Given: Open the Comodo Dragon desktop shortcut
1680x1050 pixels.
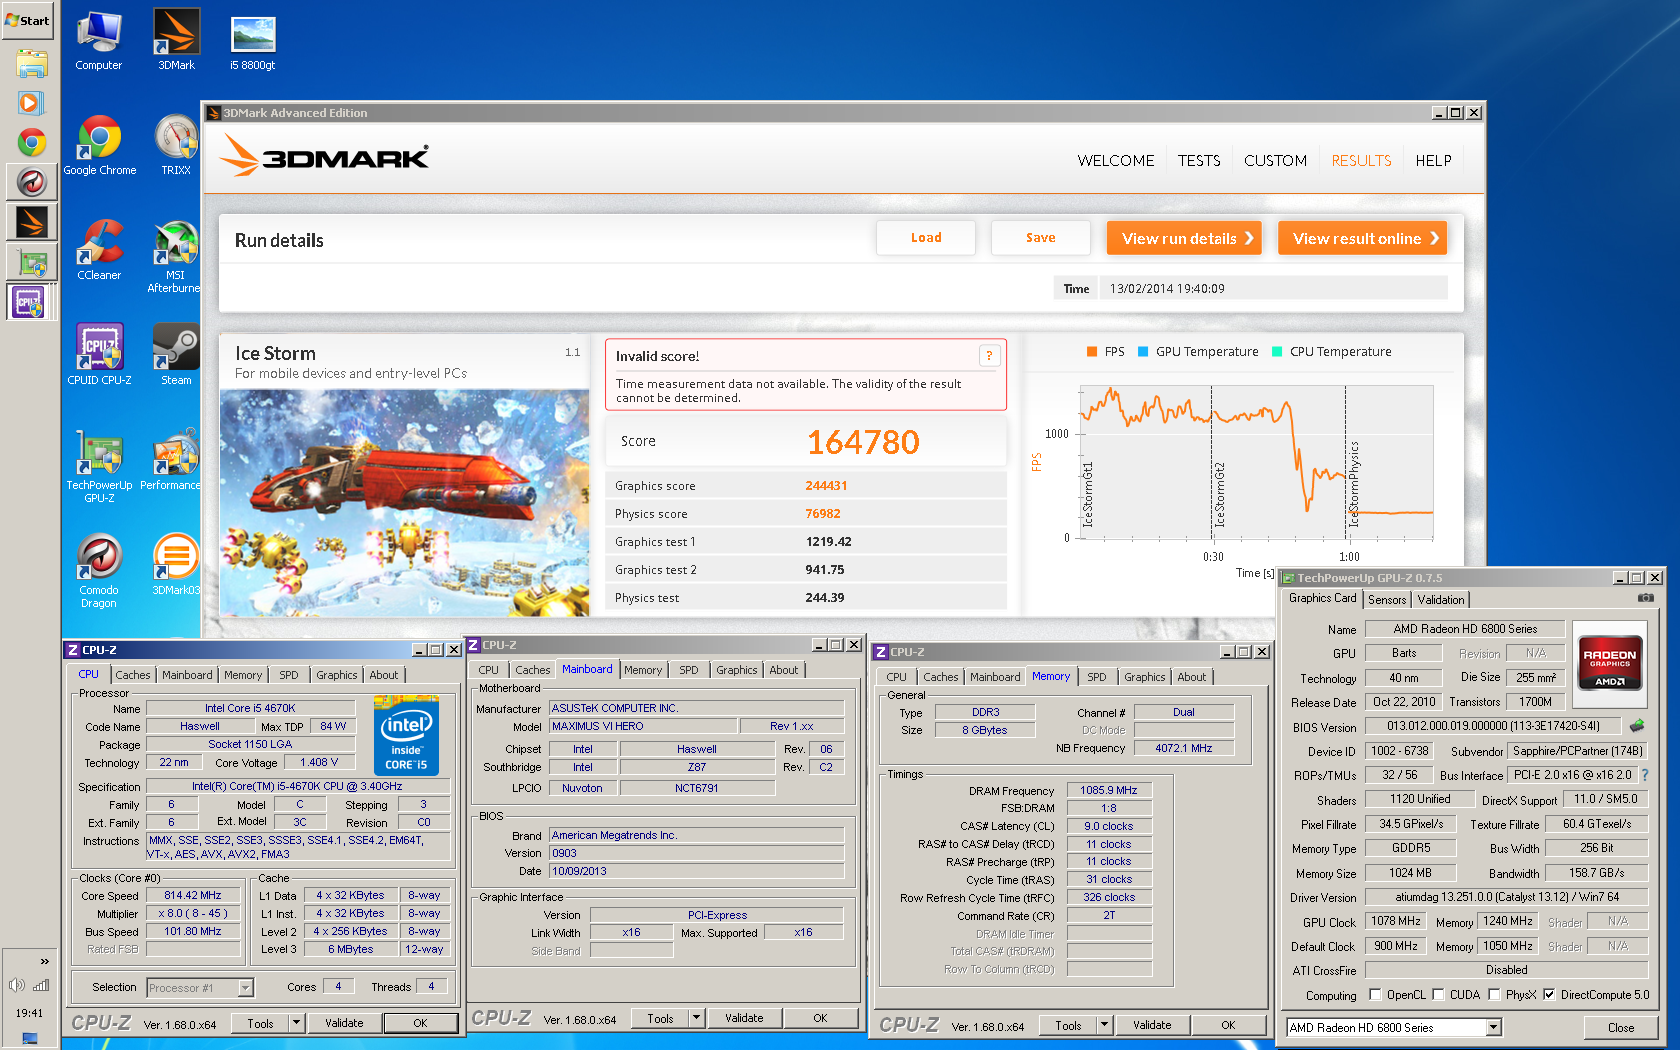Looking at the screenshot, I should click(99, 571).
